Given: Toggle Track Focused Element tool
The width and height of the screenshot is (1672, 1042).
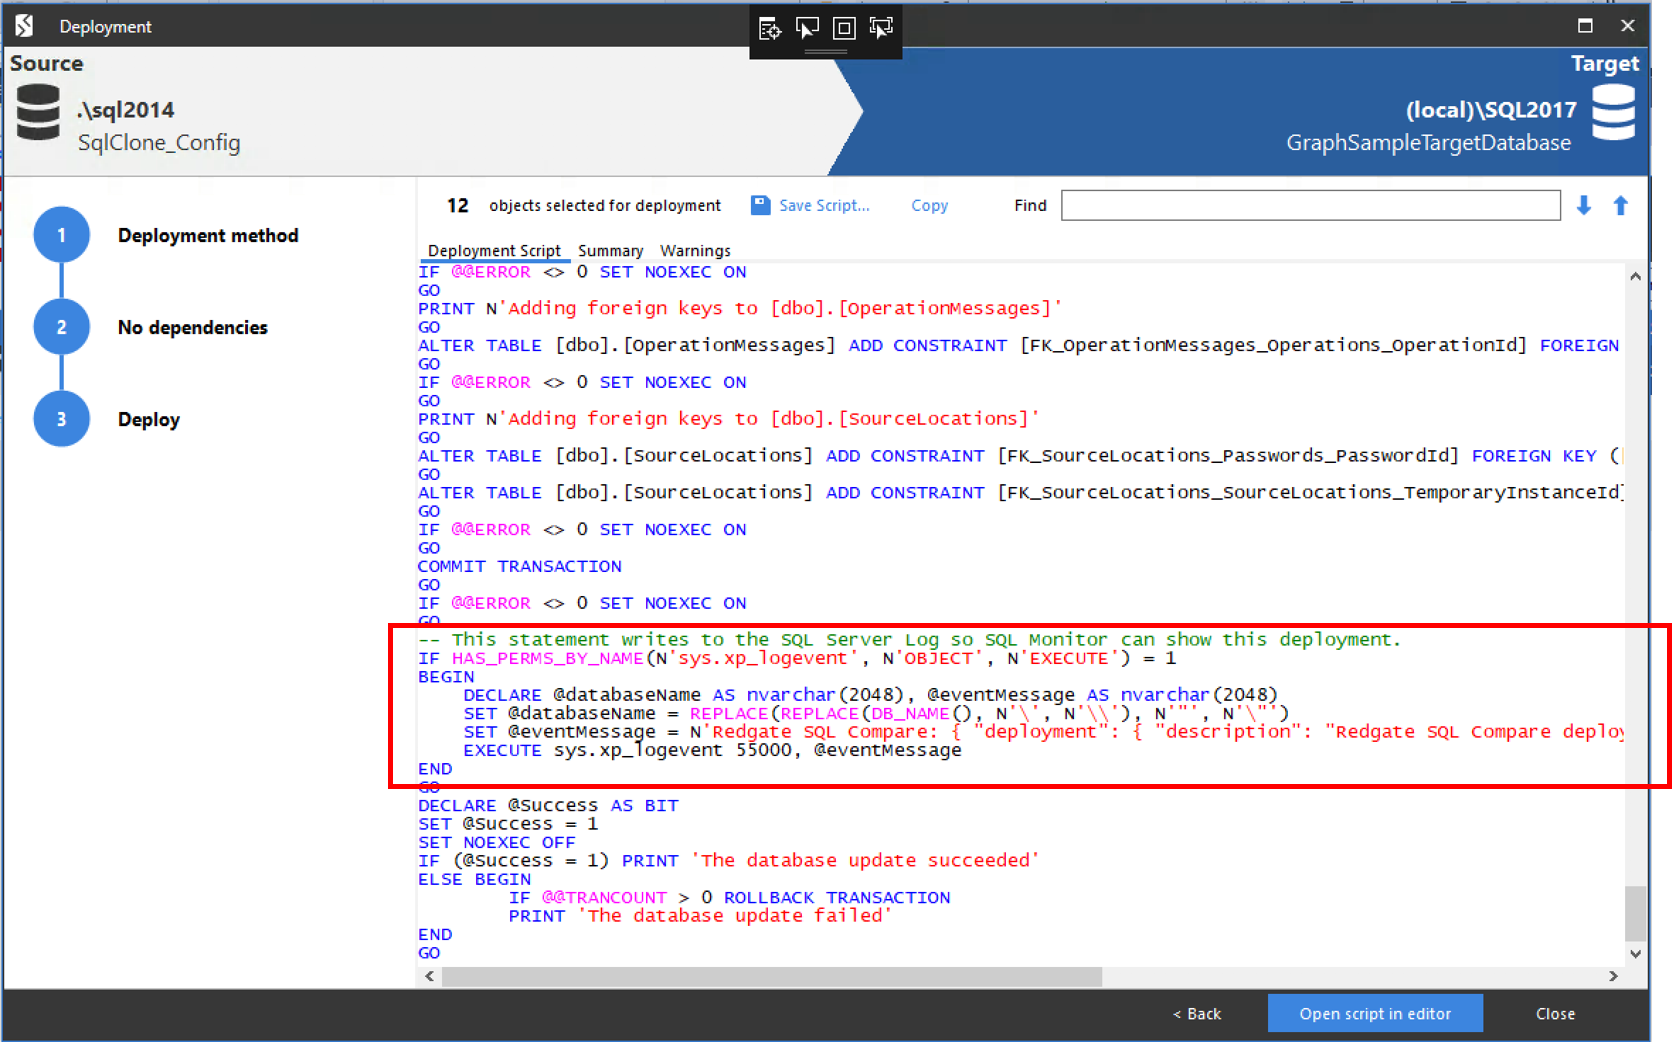Looking at the screenshot, I should [x=881, y=28].
